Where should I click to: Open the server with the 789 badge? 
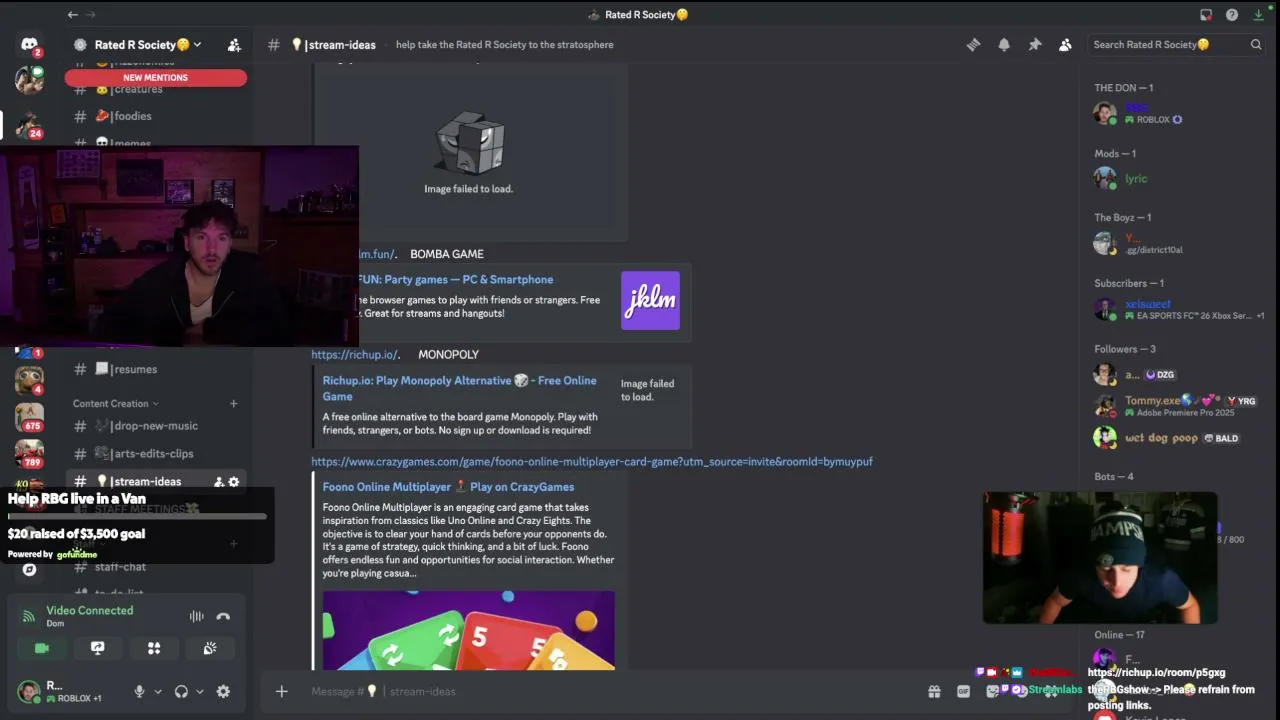pos(29,453)
